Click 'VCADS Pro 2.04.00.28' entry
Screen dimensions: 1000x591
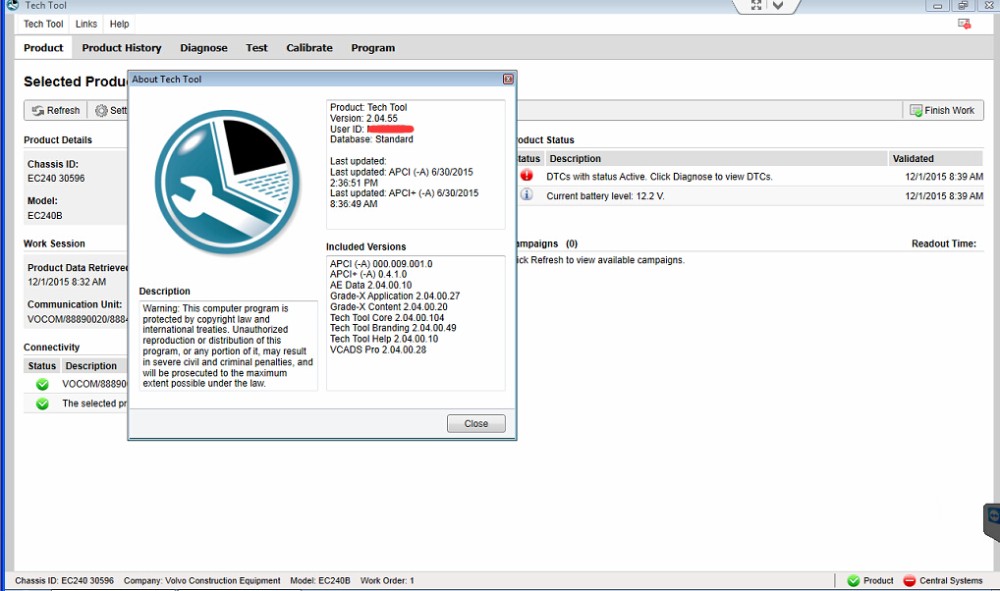378,349
